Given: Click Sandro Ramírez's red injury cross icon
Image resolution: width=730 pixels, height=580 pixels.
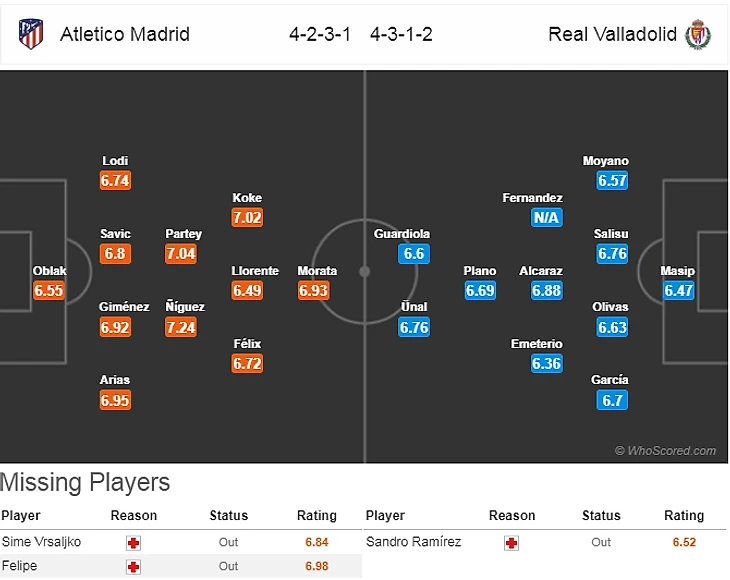Looking at the screenshot, I should point(511,541).
